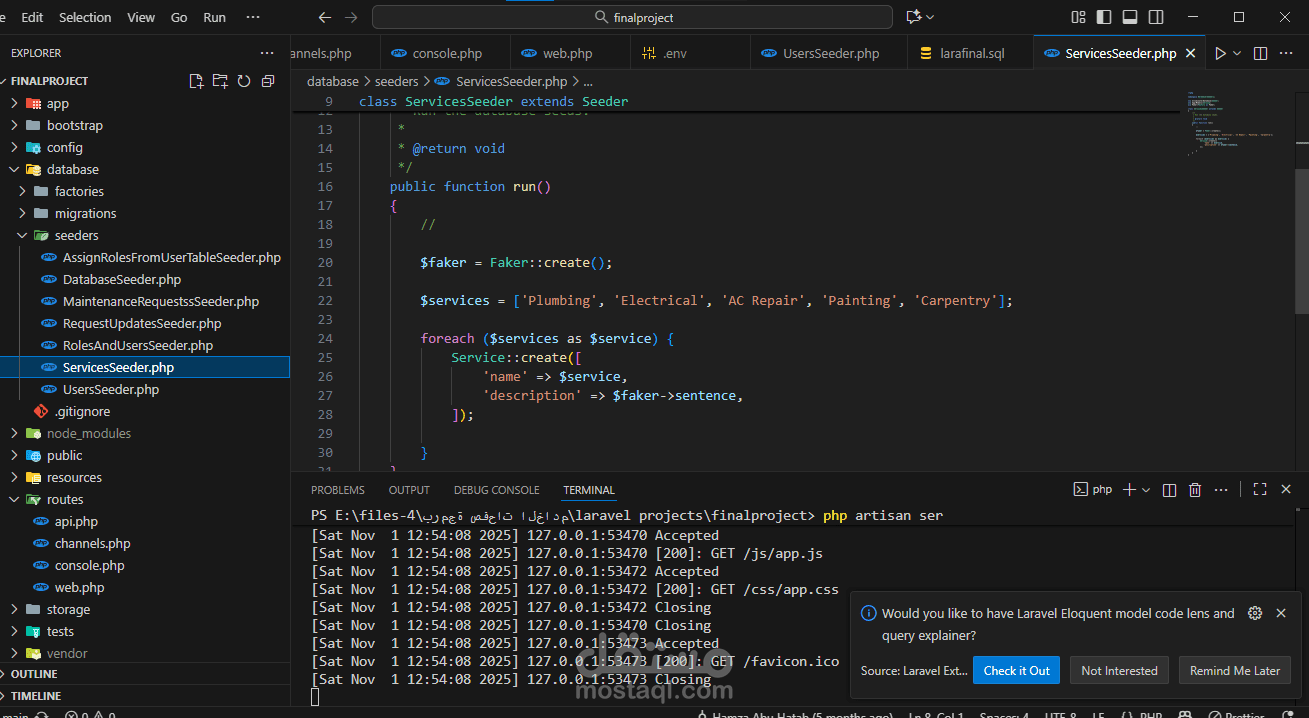Click the Check it Out button
The width and height of the screenshot is (1309, 718).
coord(1016,670)
